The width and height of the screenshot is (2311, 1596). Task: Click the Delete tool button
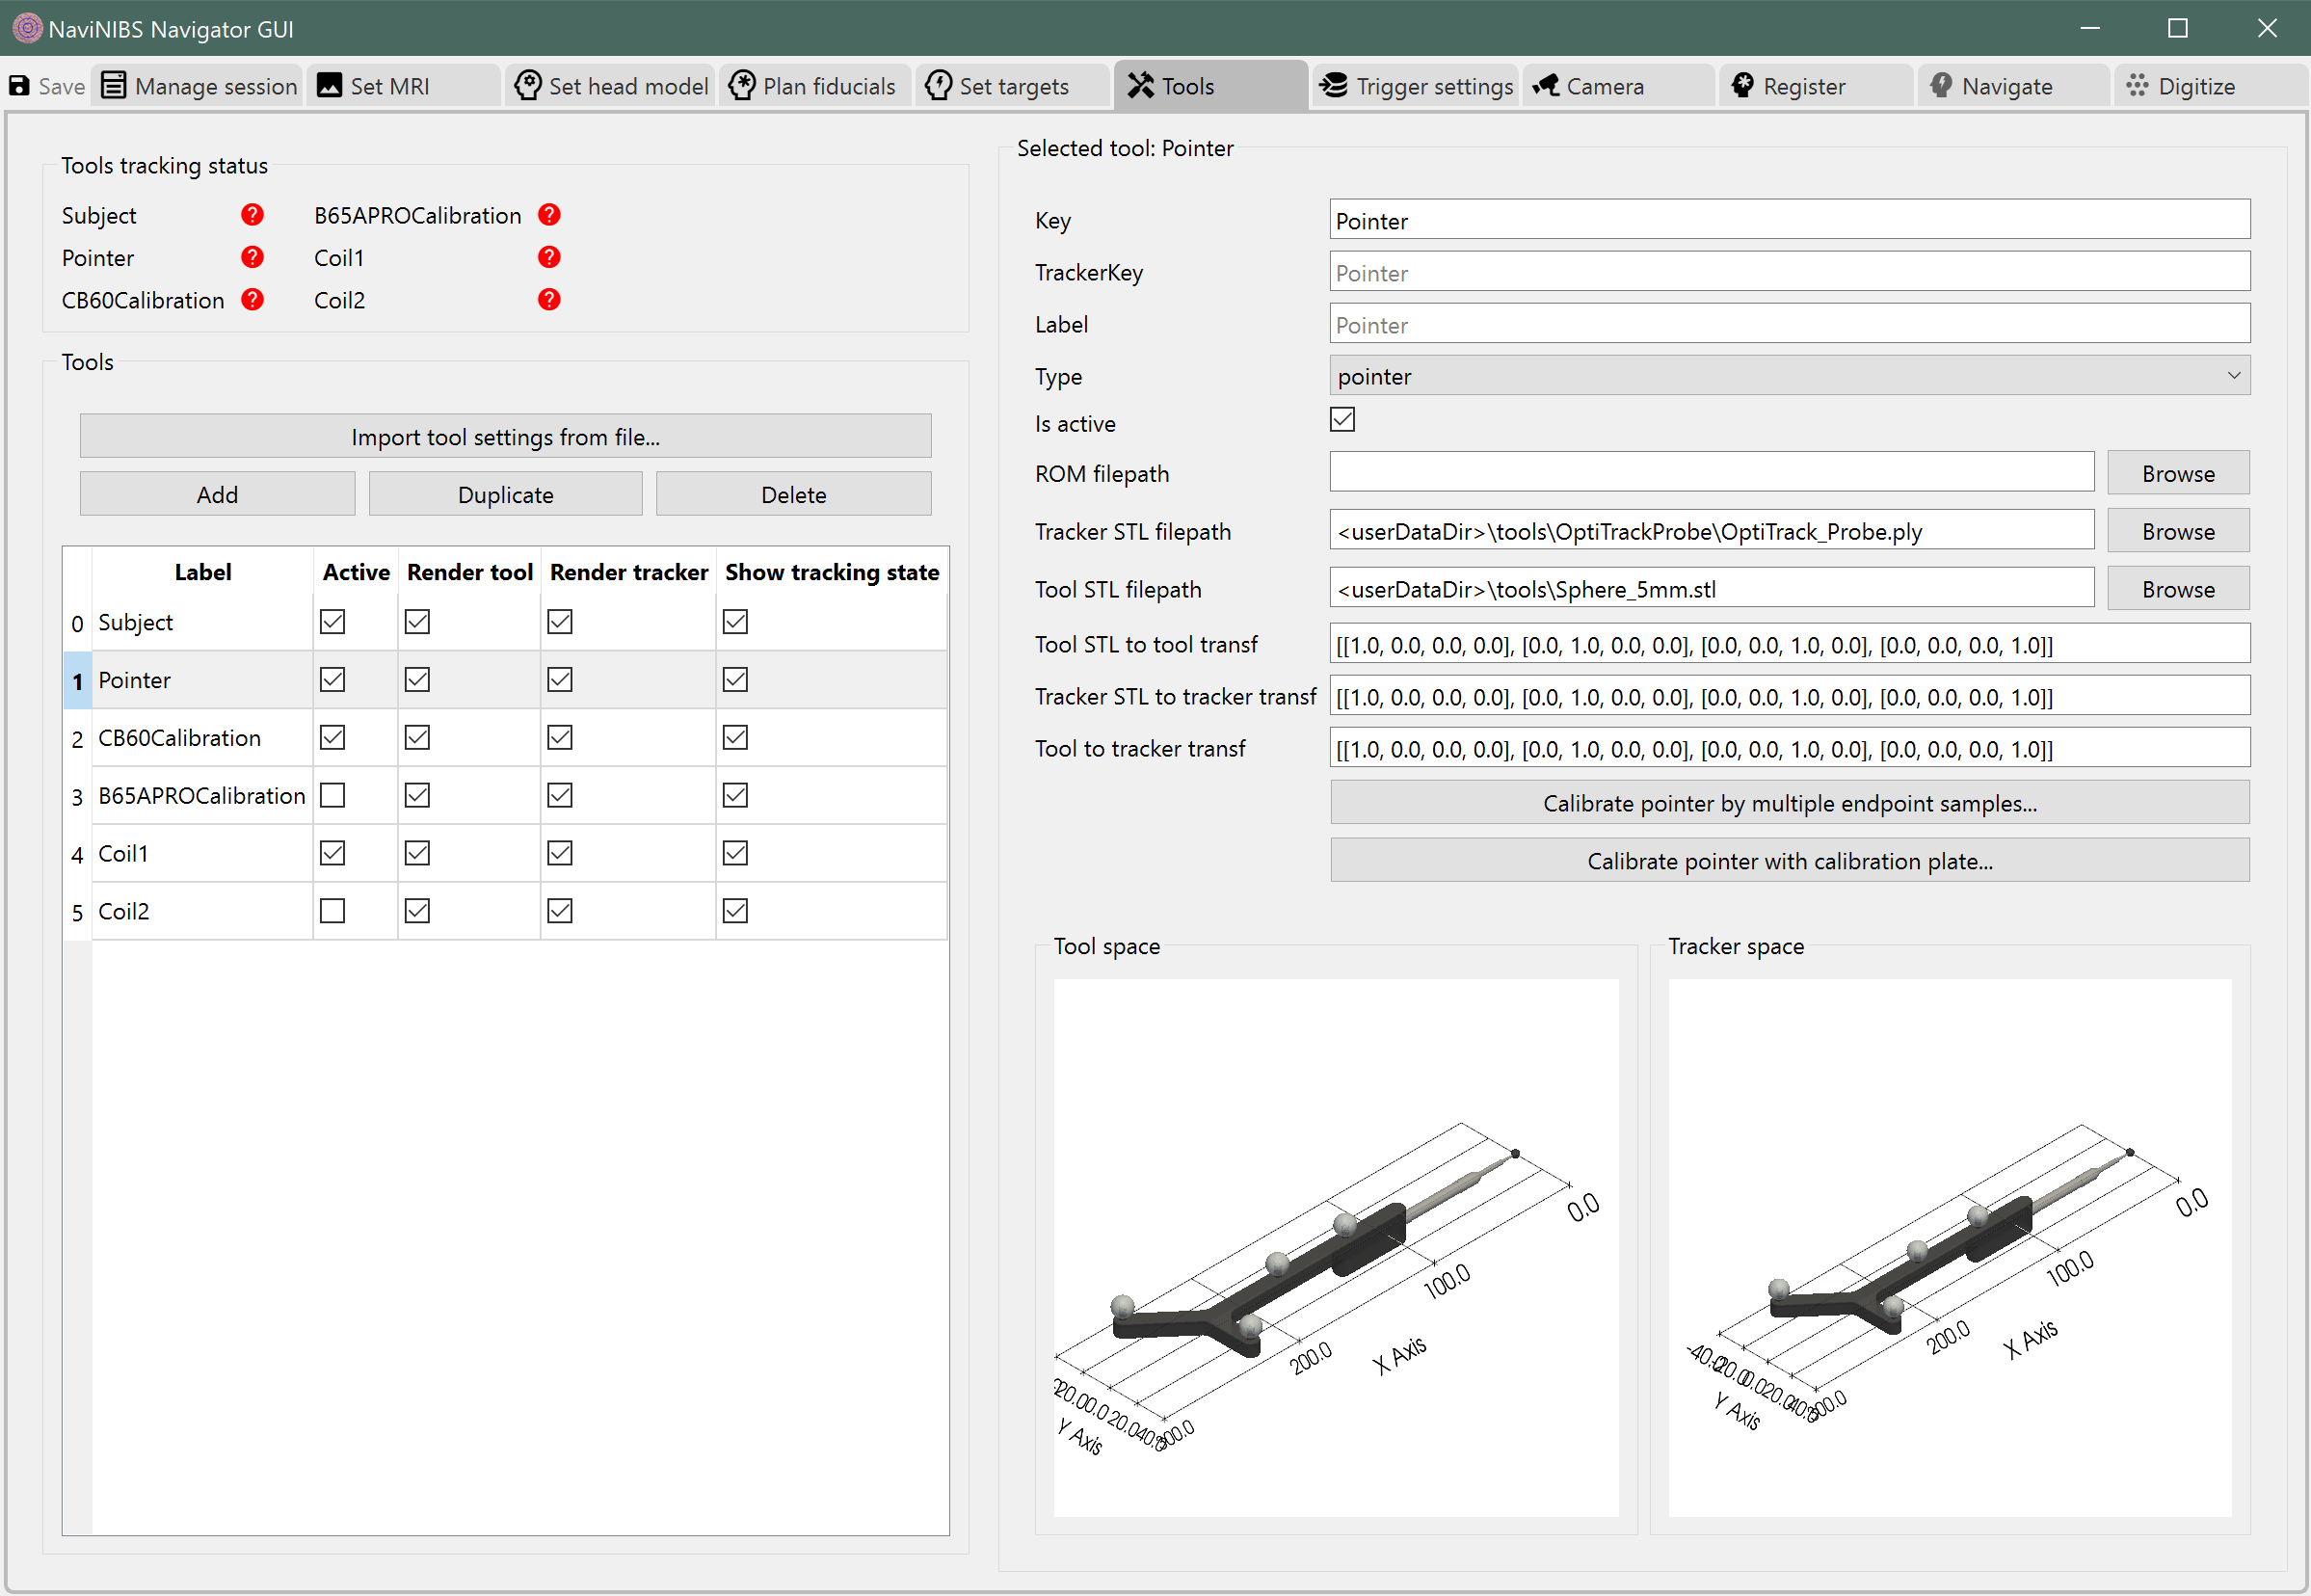794,495
